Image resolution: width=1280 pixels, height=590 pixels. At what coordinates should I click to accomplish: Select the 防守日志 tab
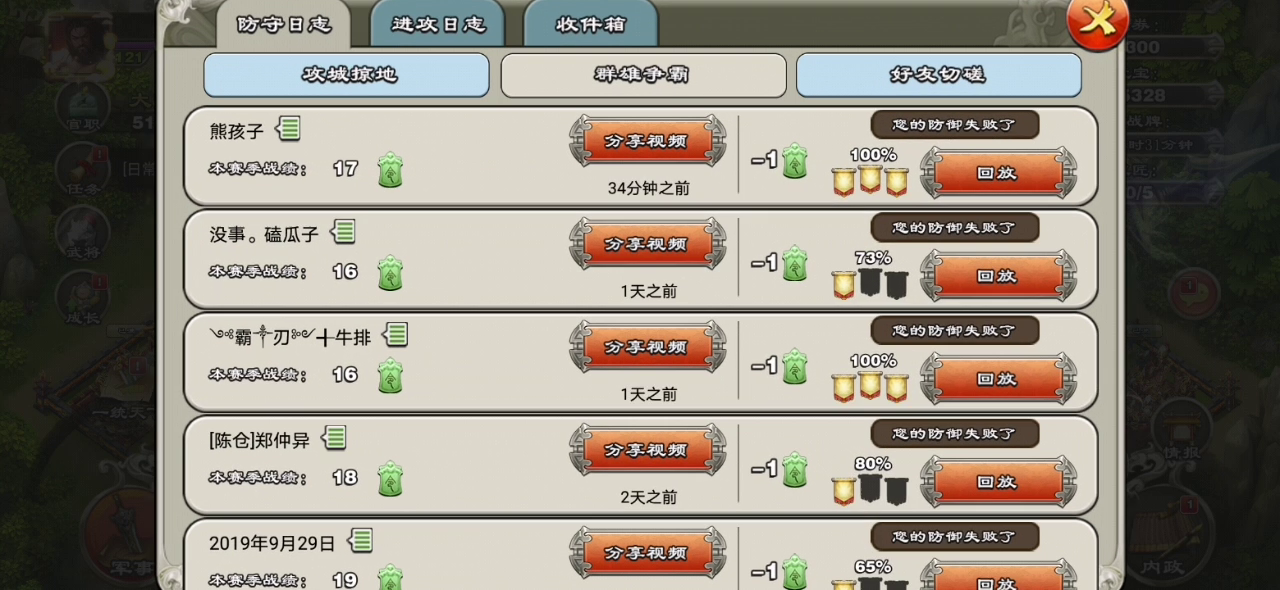pos(284,24)
